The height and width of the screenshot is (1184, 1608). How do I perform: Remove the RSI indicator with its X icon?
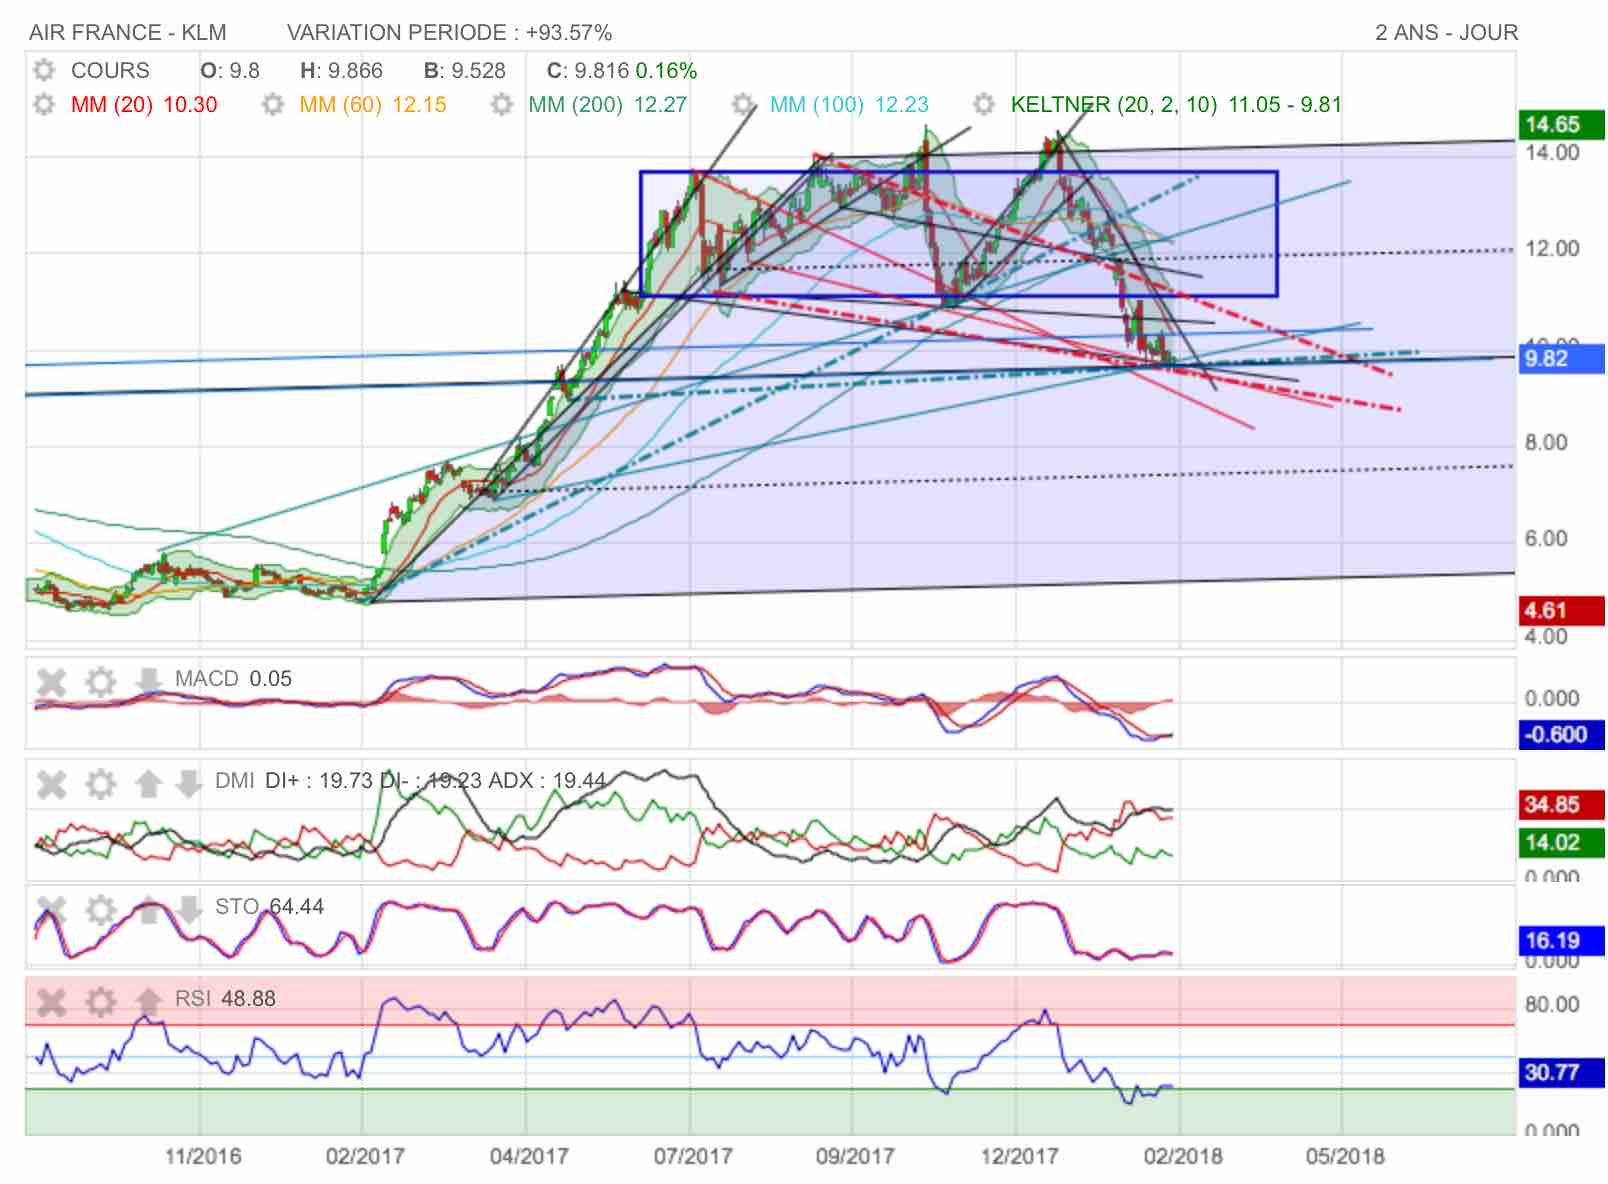(x=51, y=1001)
